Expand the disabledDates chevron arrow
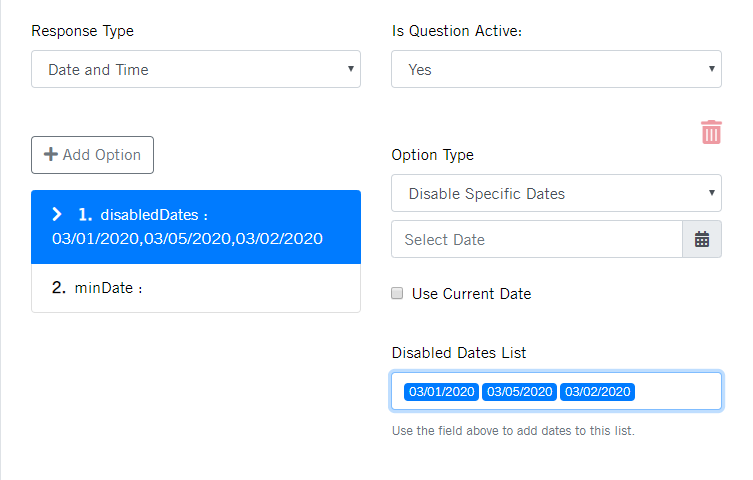This screenshot has height=480, width=753. pos(57,214)
